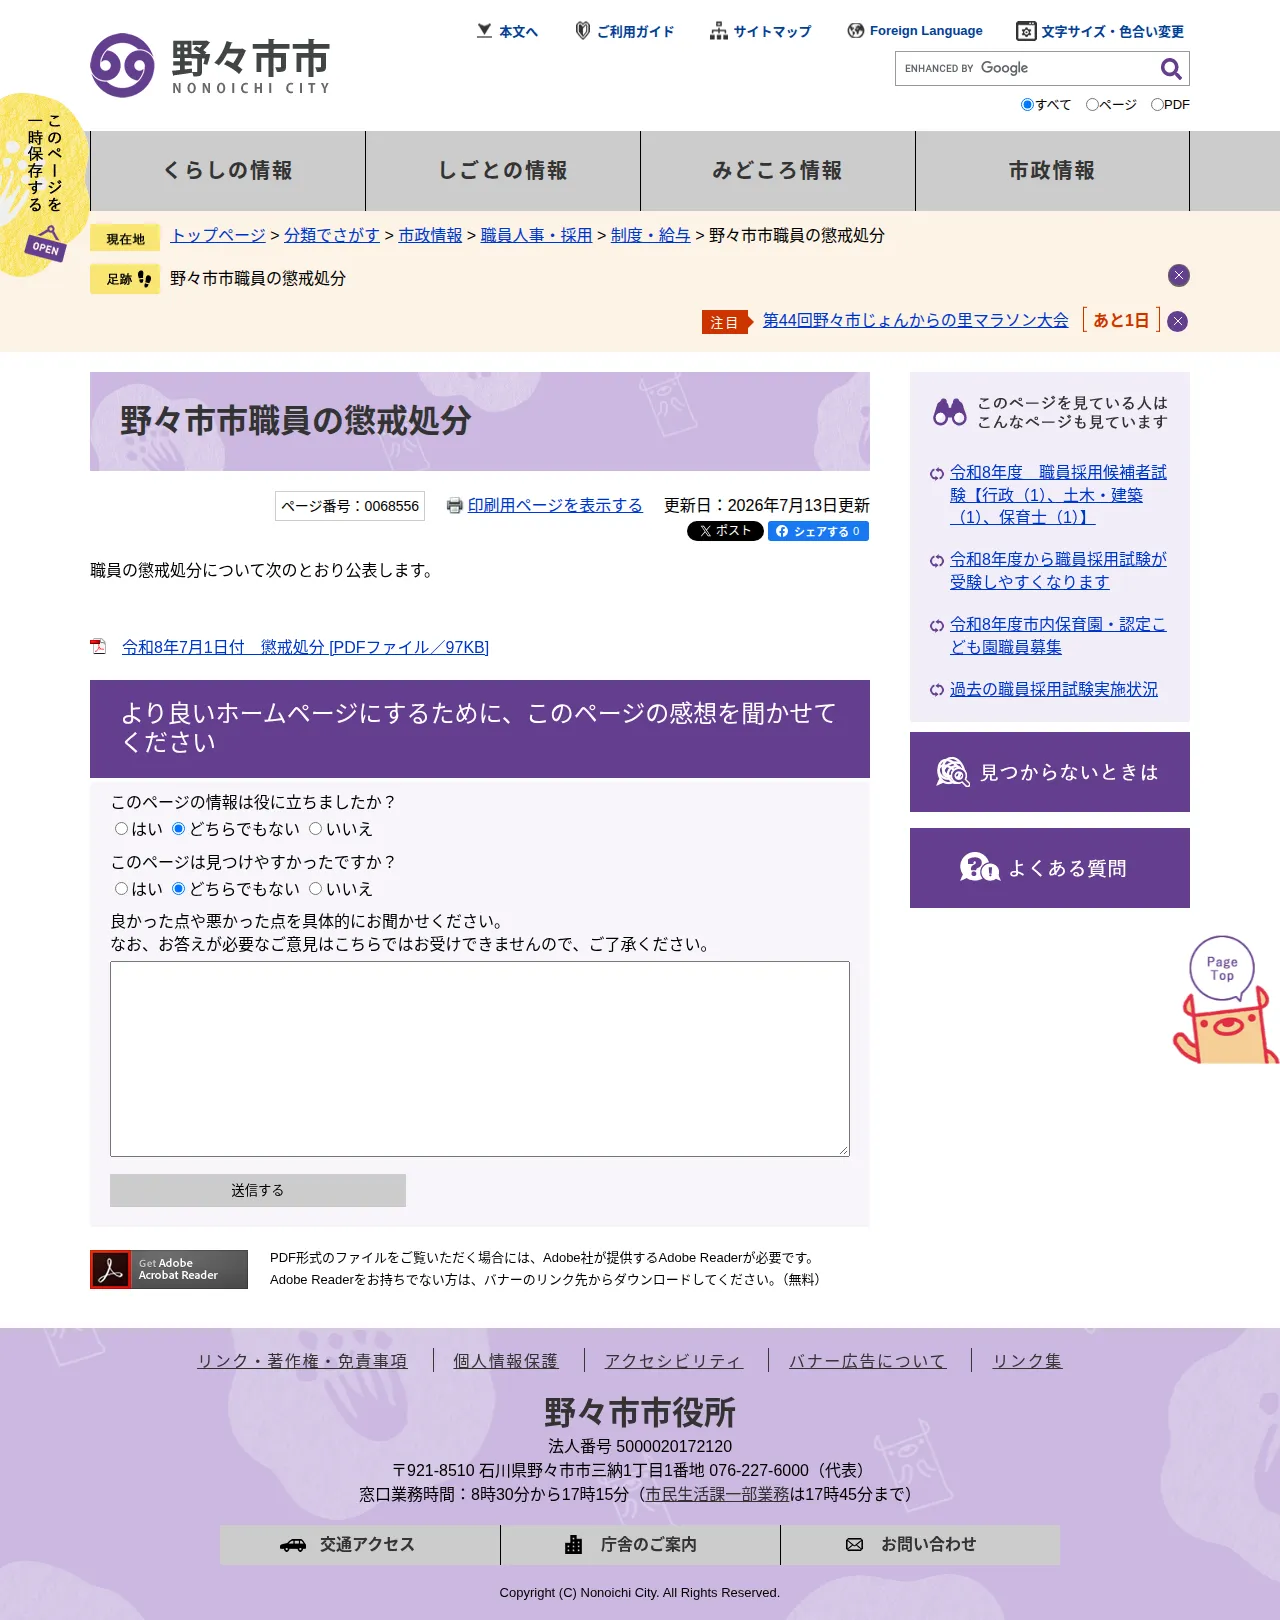Screen dimensions: 1280x1620
Task: Click the 送信する submit button
Action: (x=258, y=1190)
